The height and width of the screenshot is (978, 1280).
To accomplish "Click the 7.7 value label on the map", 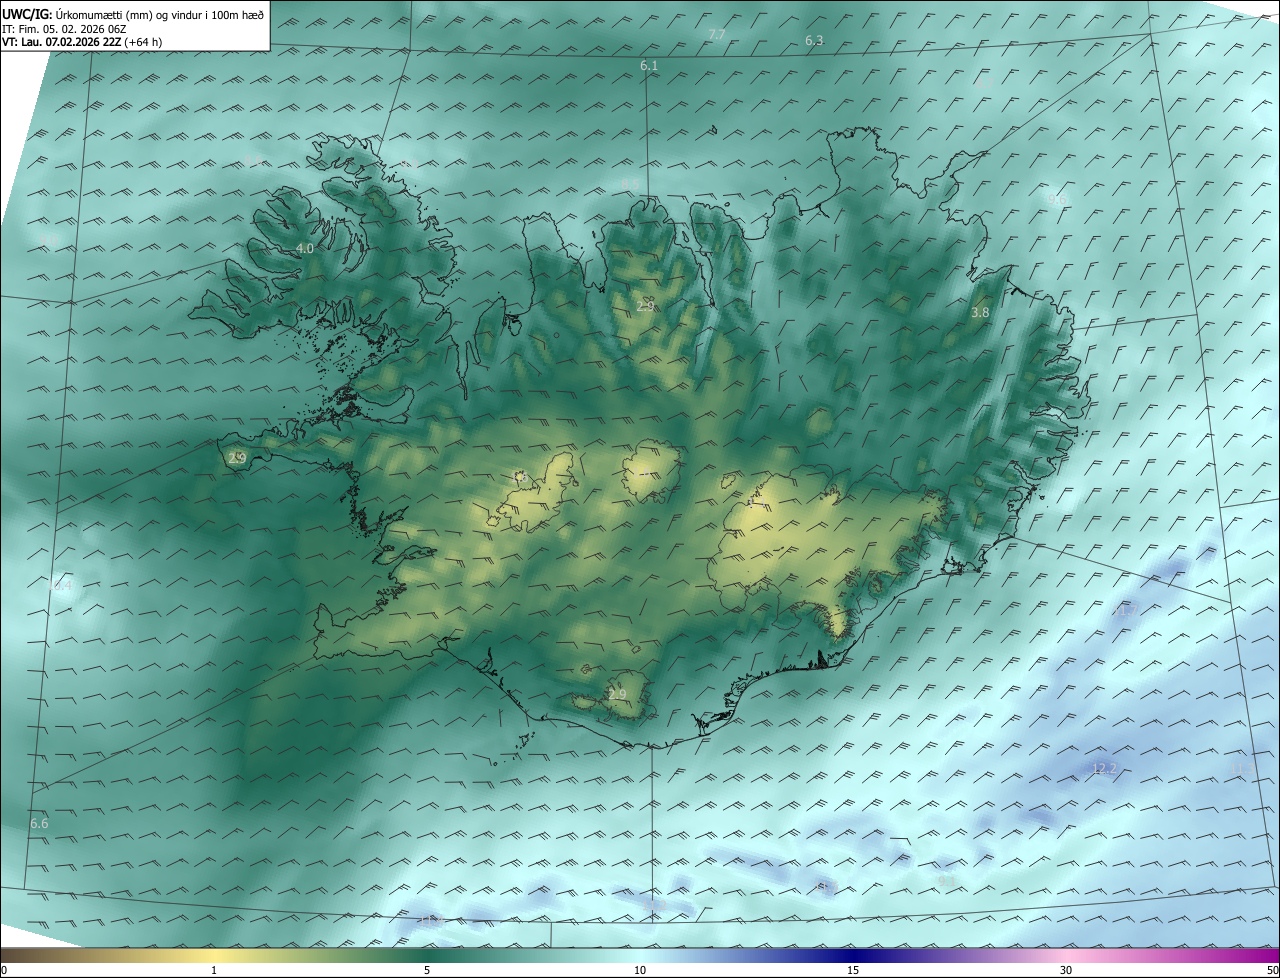I will [x=717, y=34].
